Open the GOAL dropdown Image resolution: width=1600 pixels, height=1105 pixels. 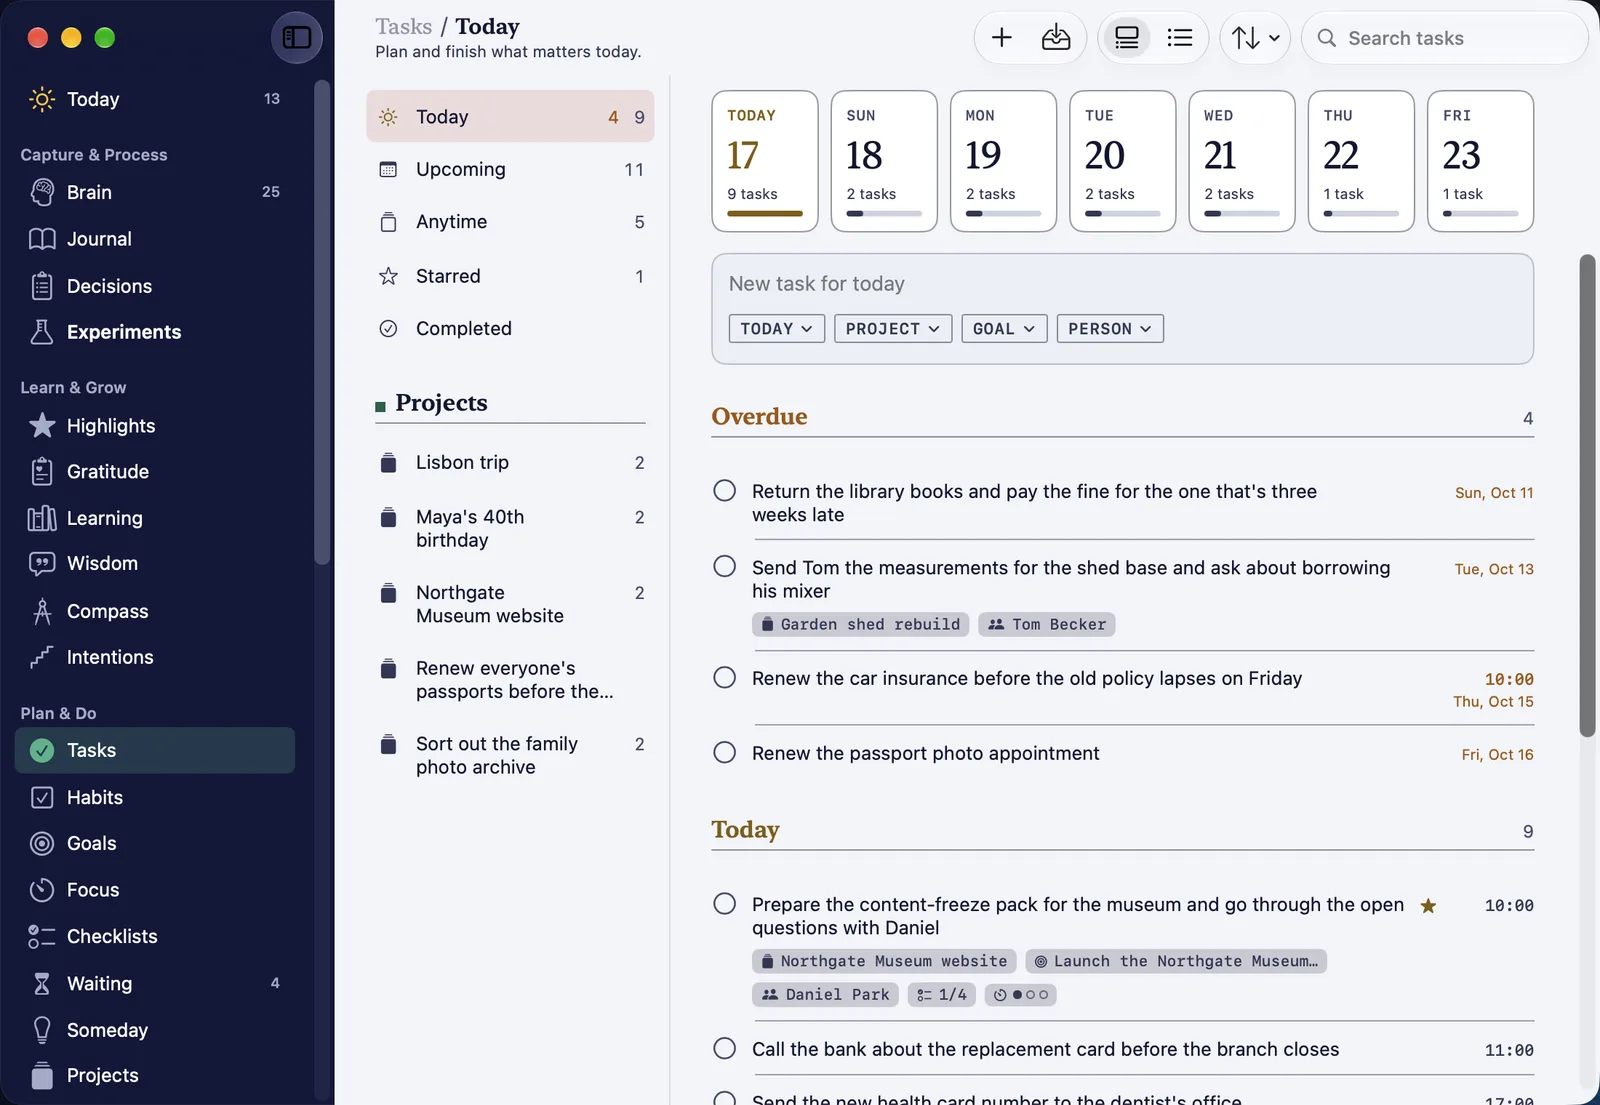[x=1004, y=329]
